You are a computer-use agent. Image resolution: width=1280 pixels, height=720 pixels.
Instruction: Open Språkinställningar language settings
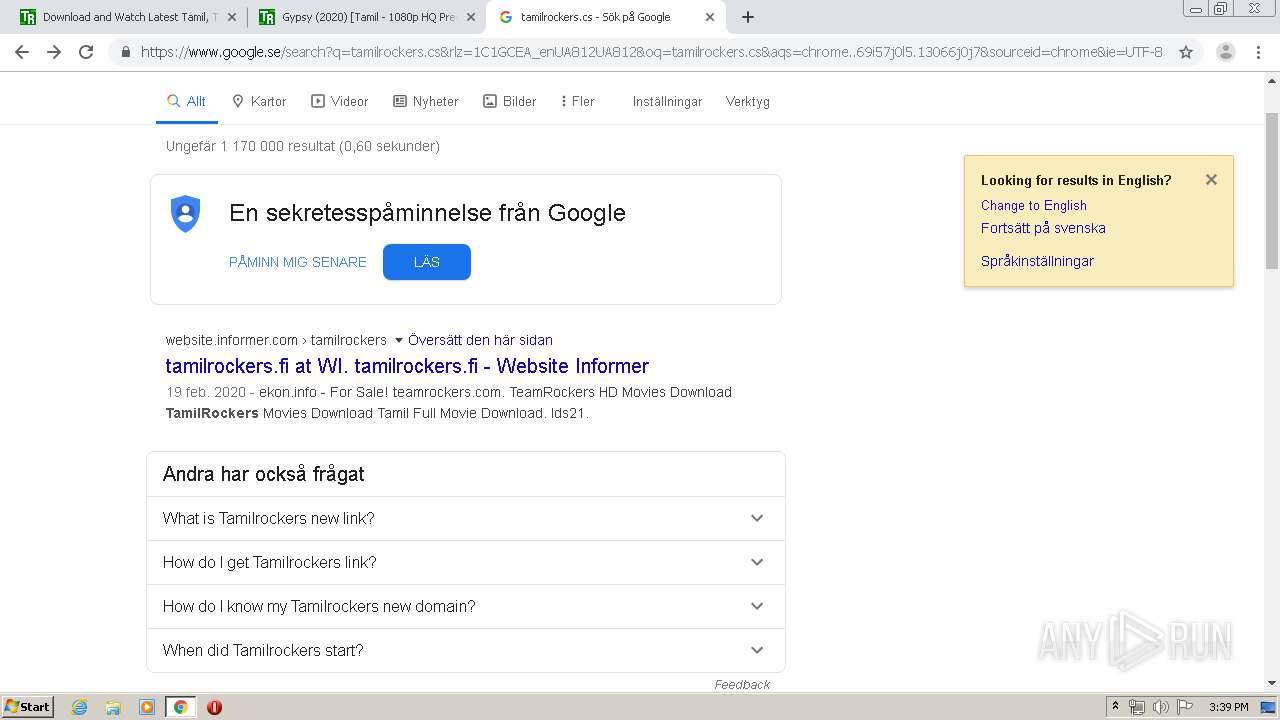pyautogui.click(x=1037, y=261)
